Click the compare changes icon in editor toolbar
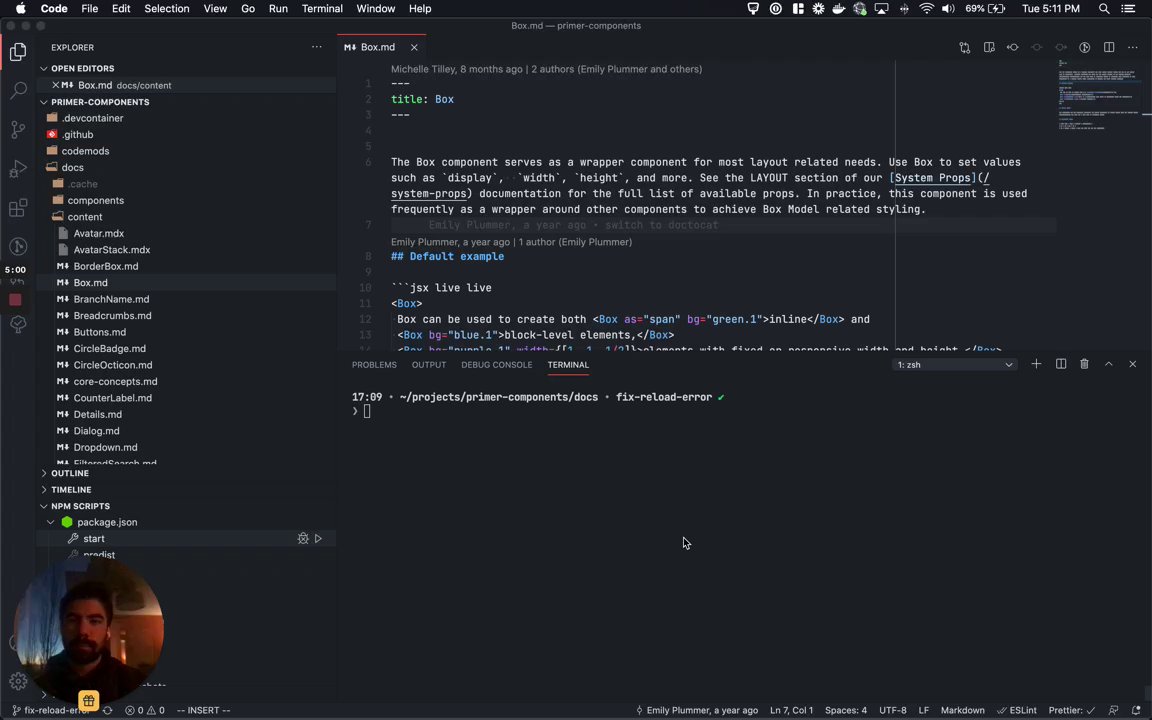 [965, 47]
